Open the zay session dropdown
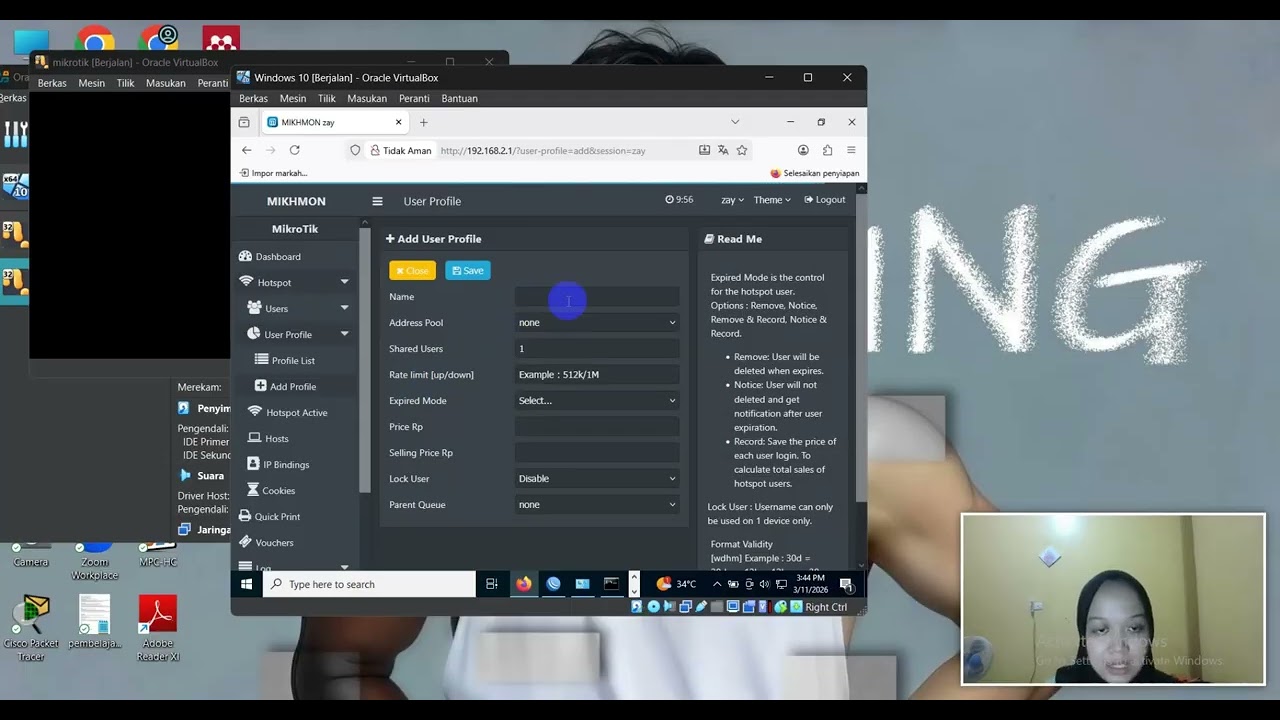This screenshot has width=1280, height=720. pos(732,200)
